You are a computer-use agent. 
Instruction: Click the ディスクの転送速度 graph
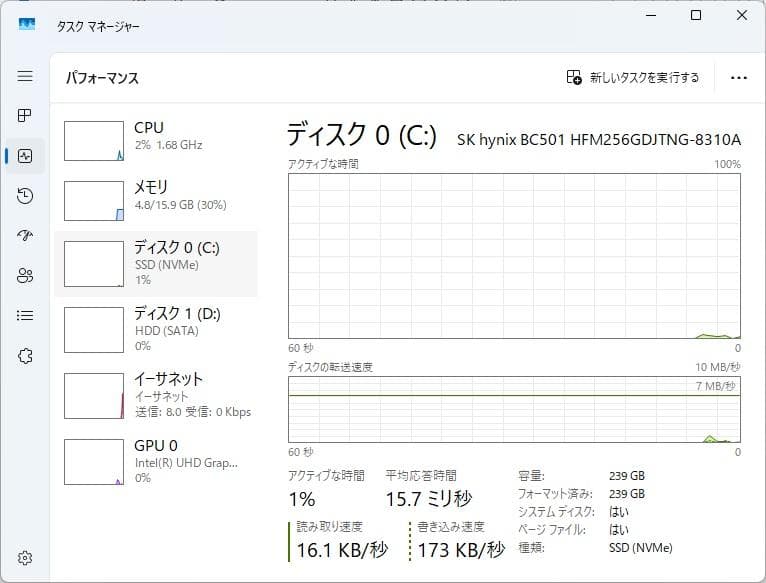click(514, 410)
